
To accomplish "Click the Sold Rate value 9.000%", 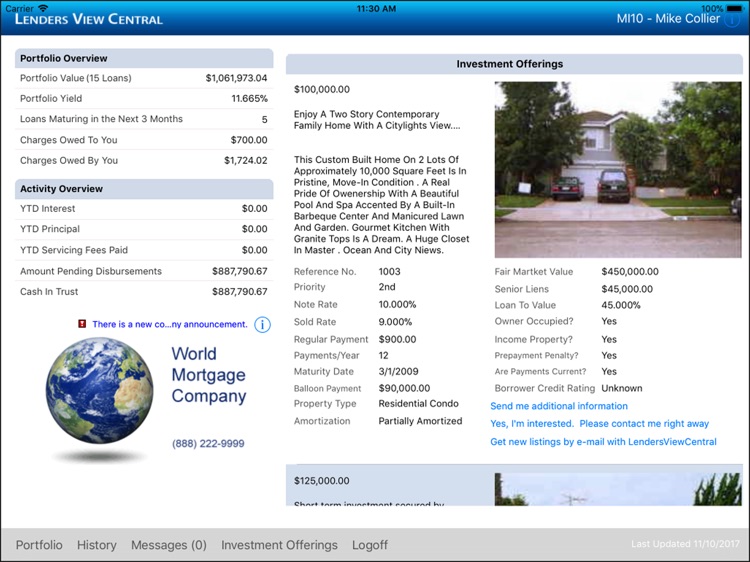I will click(395, 322).
